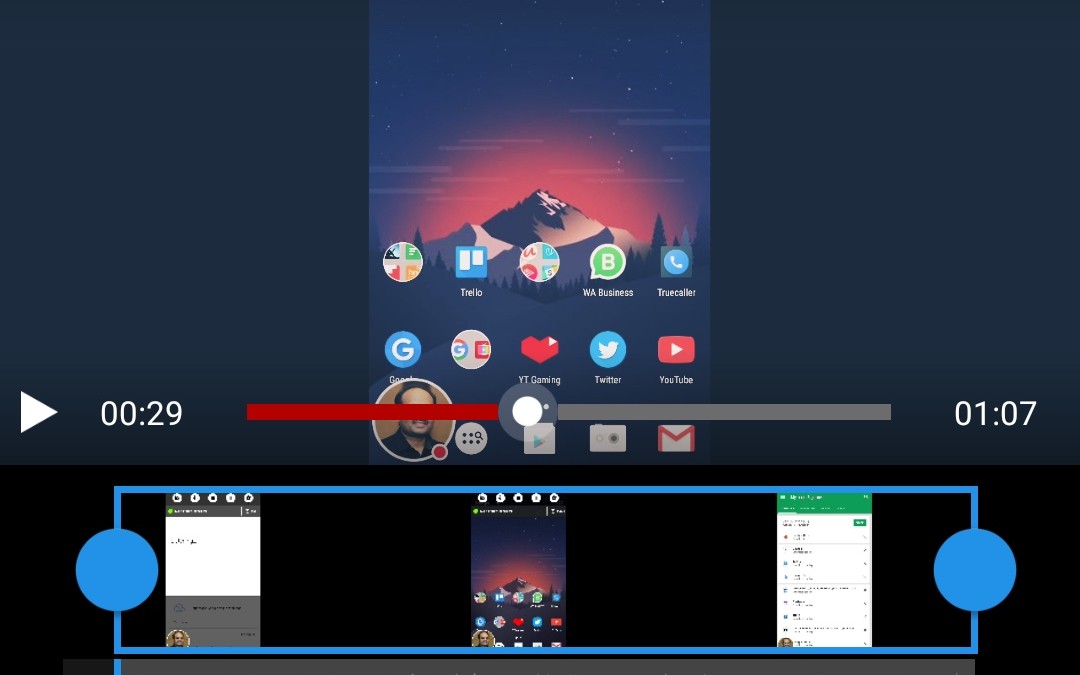Select the right blue trim handle
1080x675 pixels.
coord(974,570)
